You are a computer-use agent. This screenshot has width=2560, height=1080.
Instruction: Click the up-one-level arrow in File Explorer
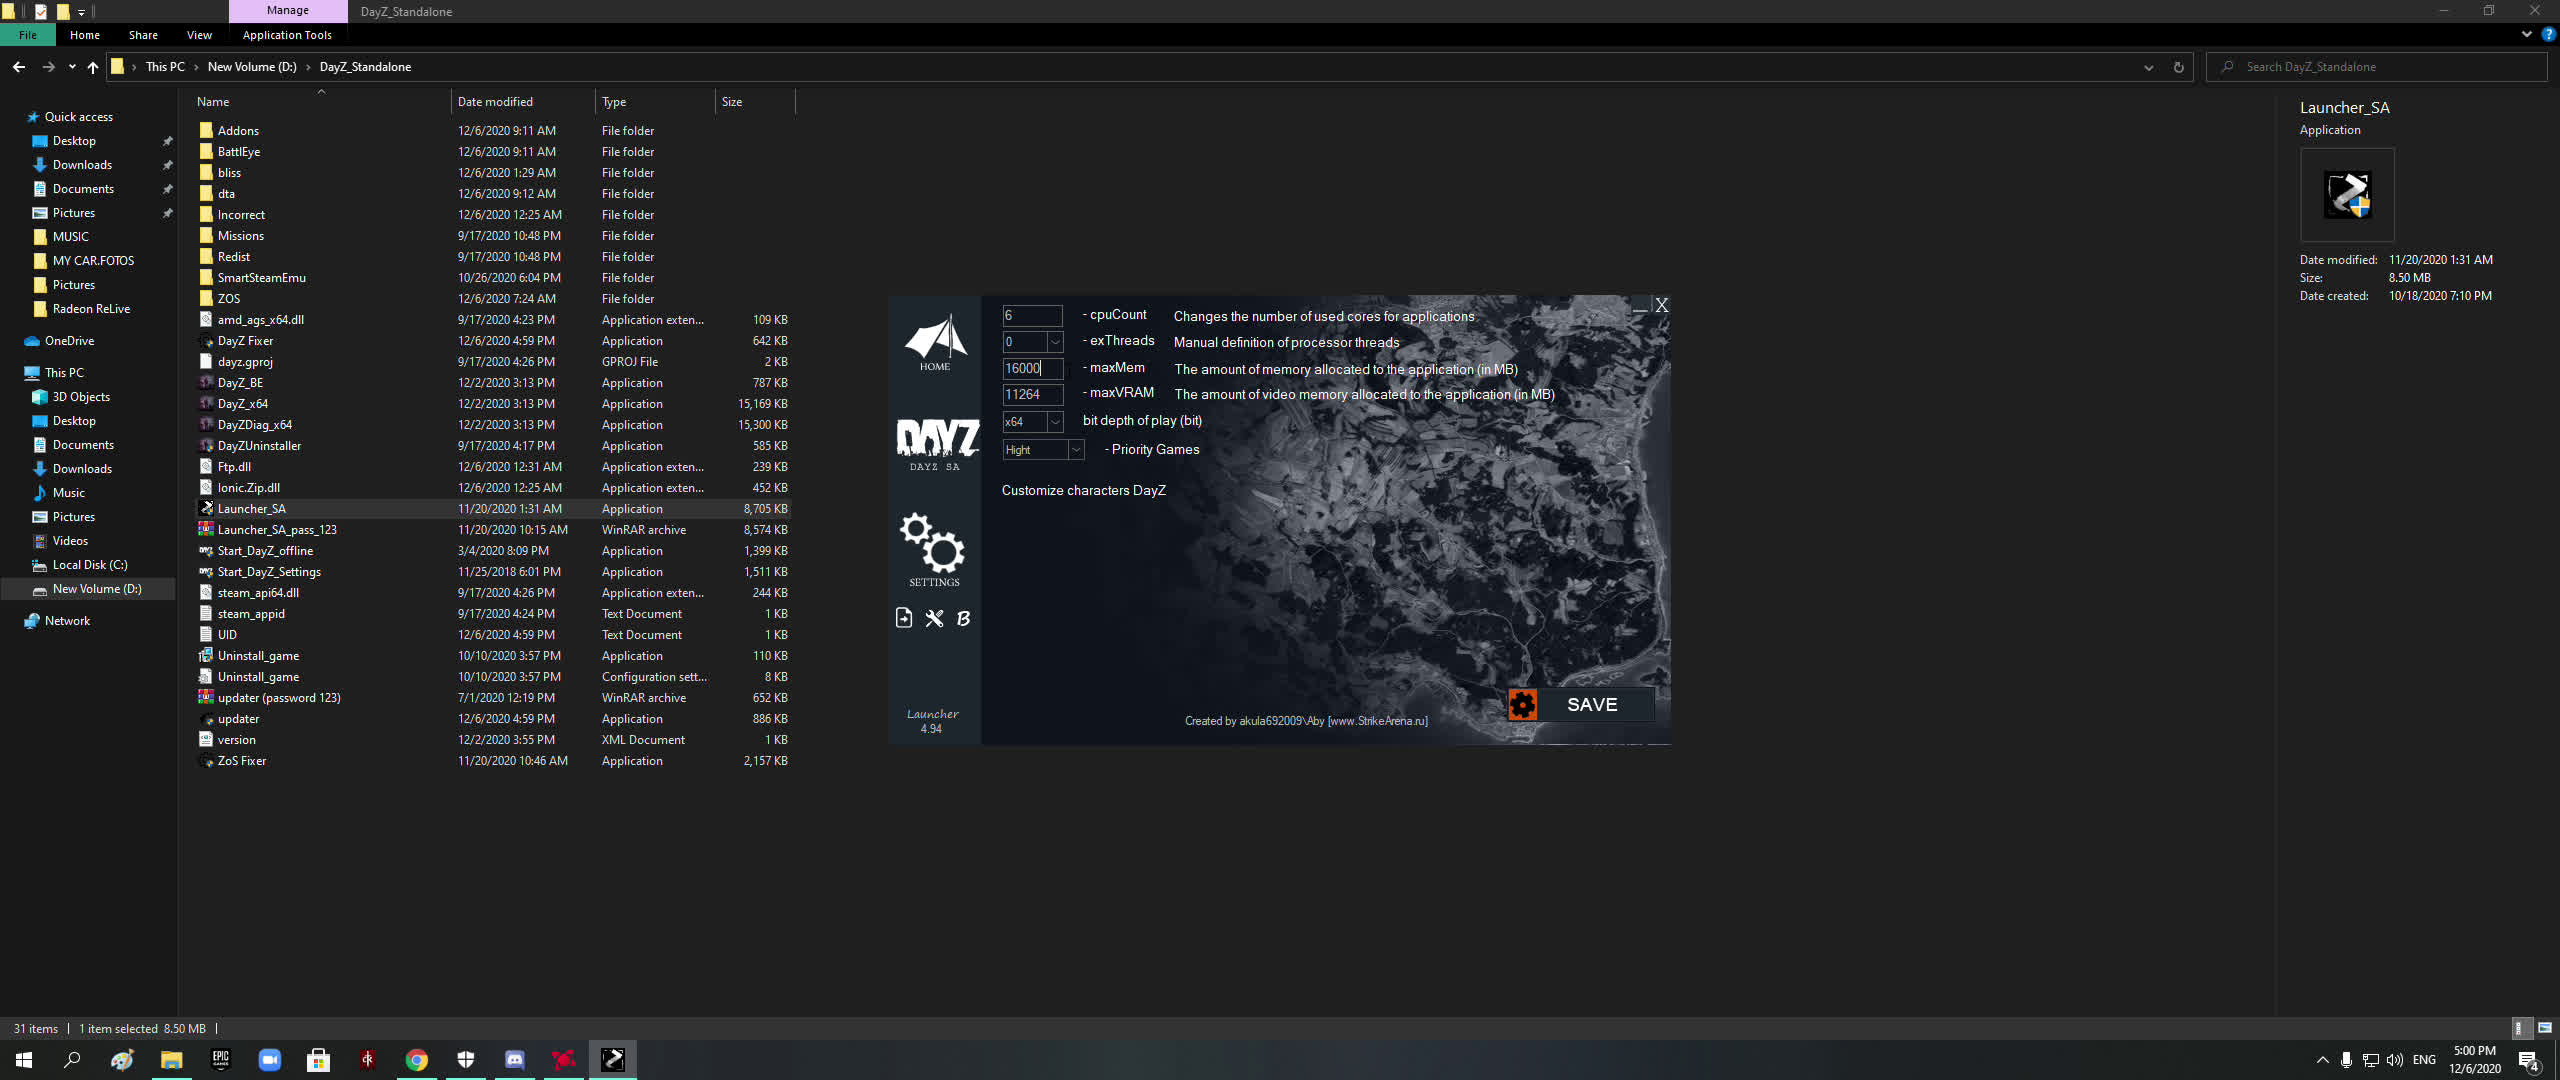coord(92,67)
